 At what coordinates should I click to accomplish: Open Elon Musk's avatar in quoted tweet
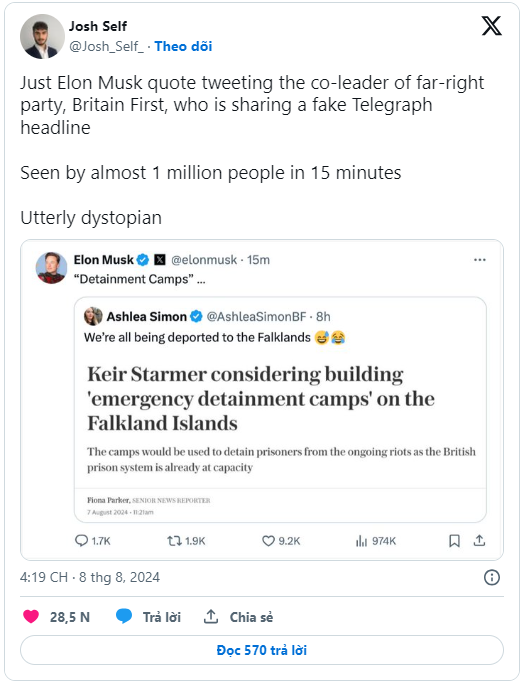tap(52, 268)
